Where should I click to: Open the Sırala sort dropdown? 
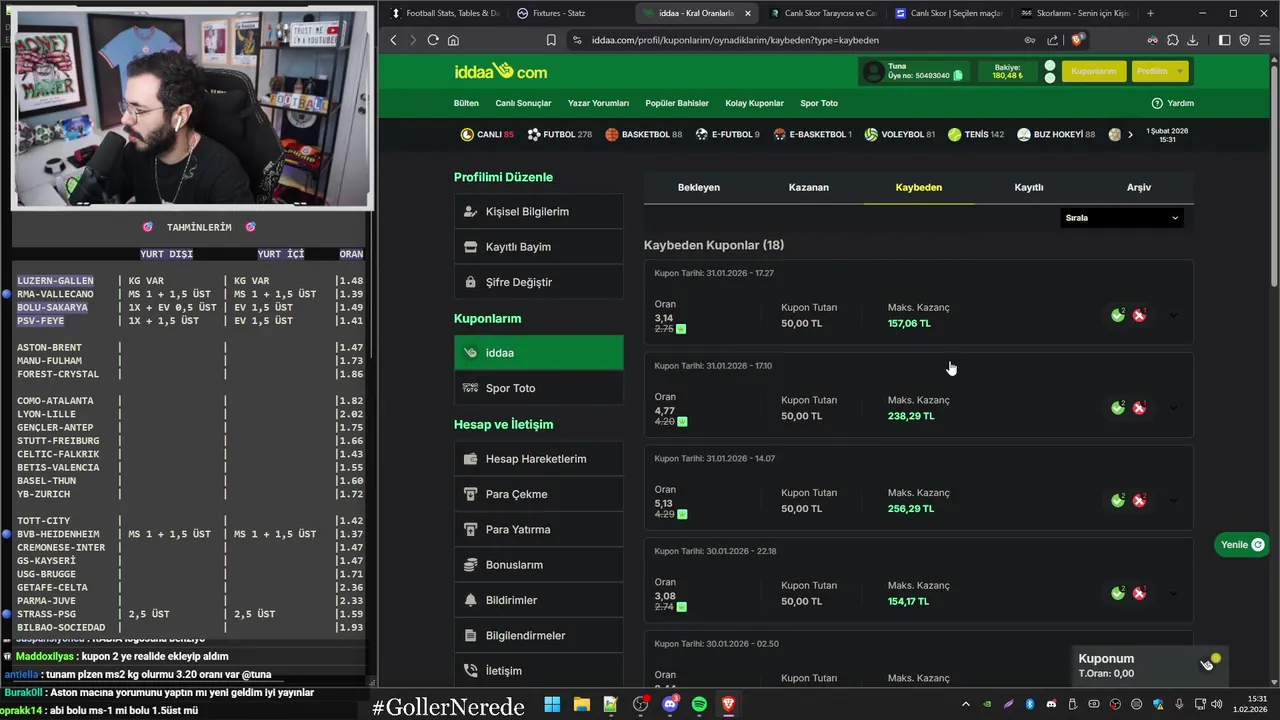pyautogui.click(x=1122, y=218)
